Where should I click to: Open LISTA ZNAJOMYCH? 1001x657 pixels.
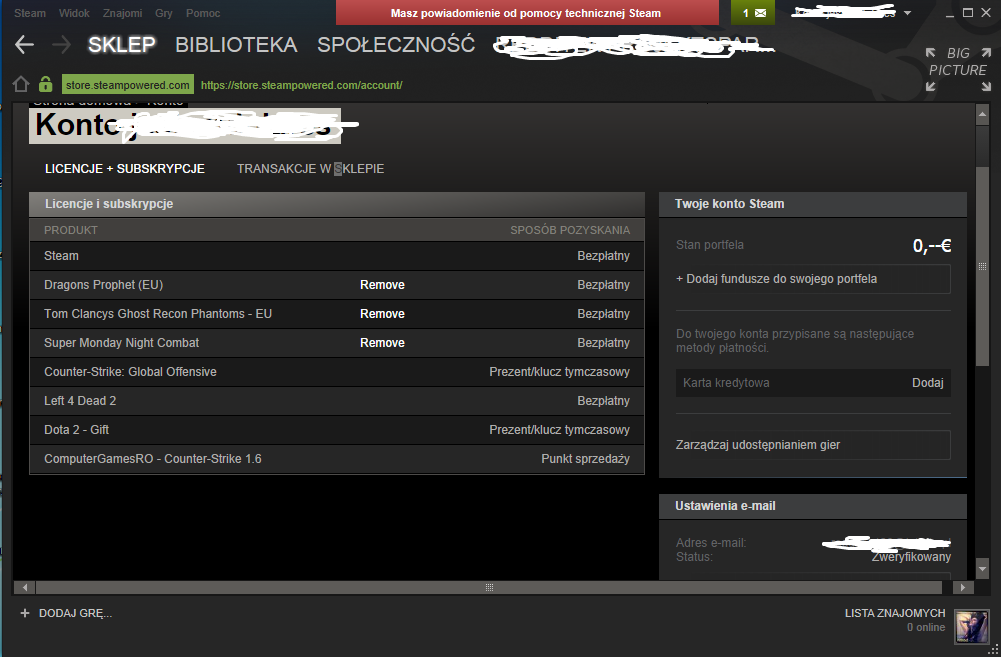894,613
